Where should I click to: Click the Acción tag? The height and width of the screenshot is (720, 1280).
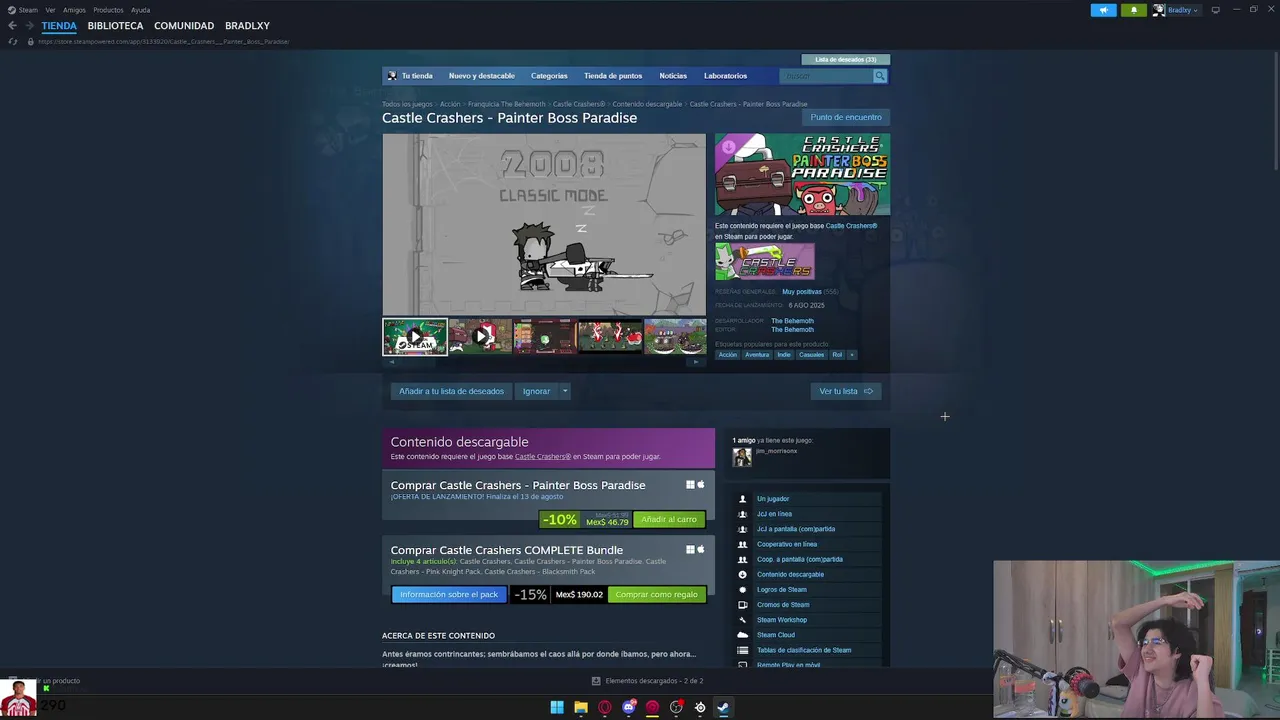728,355
